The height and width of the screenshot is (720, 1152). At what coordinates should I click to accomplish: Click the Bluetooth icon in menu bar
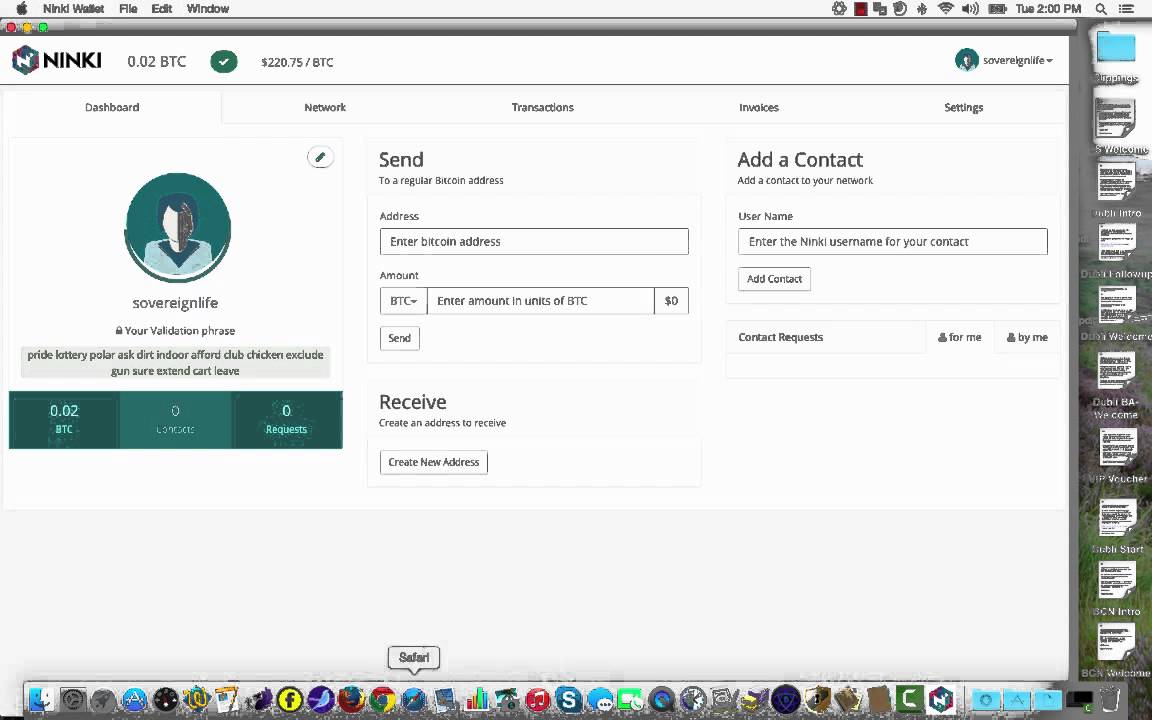click(922, 9)
